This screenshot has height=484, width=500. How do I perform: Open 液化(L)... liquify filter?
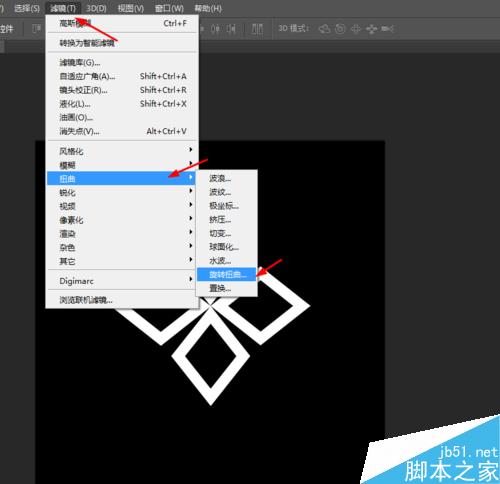click(x=122, y=104)
